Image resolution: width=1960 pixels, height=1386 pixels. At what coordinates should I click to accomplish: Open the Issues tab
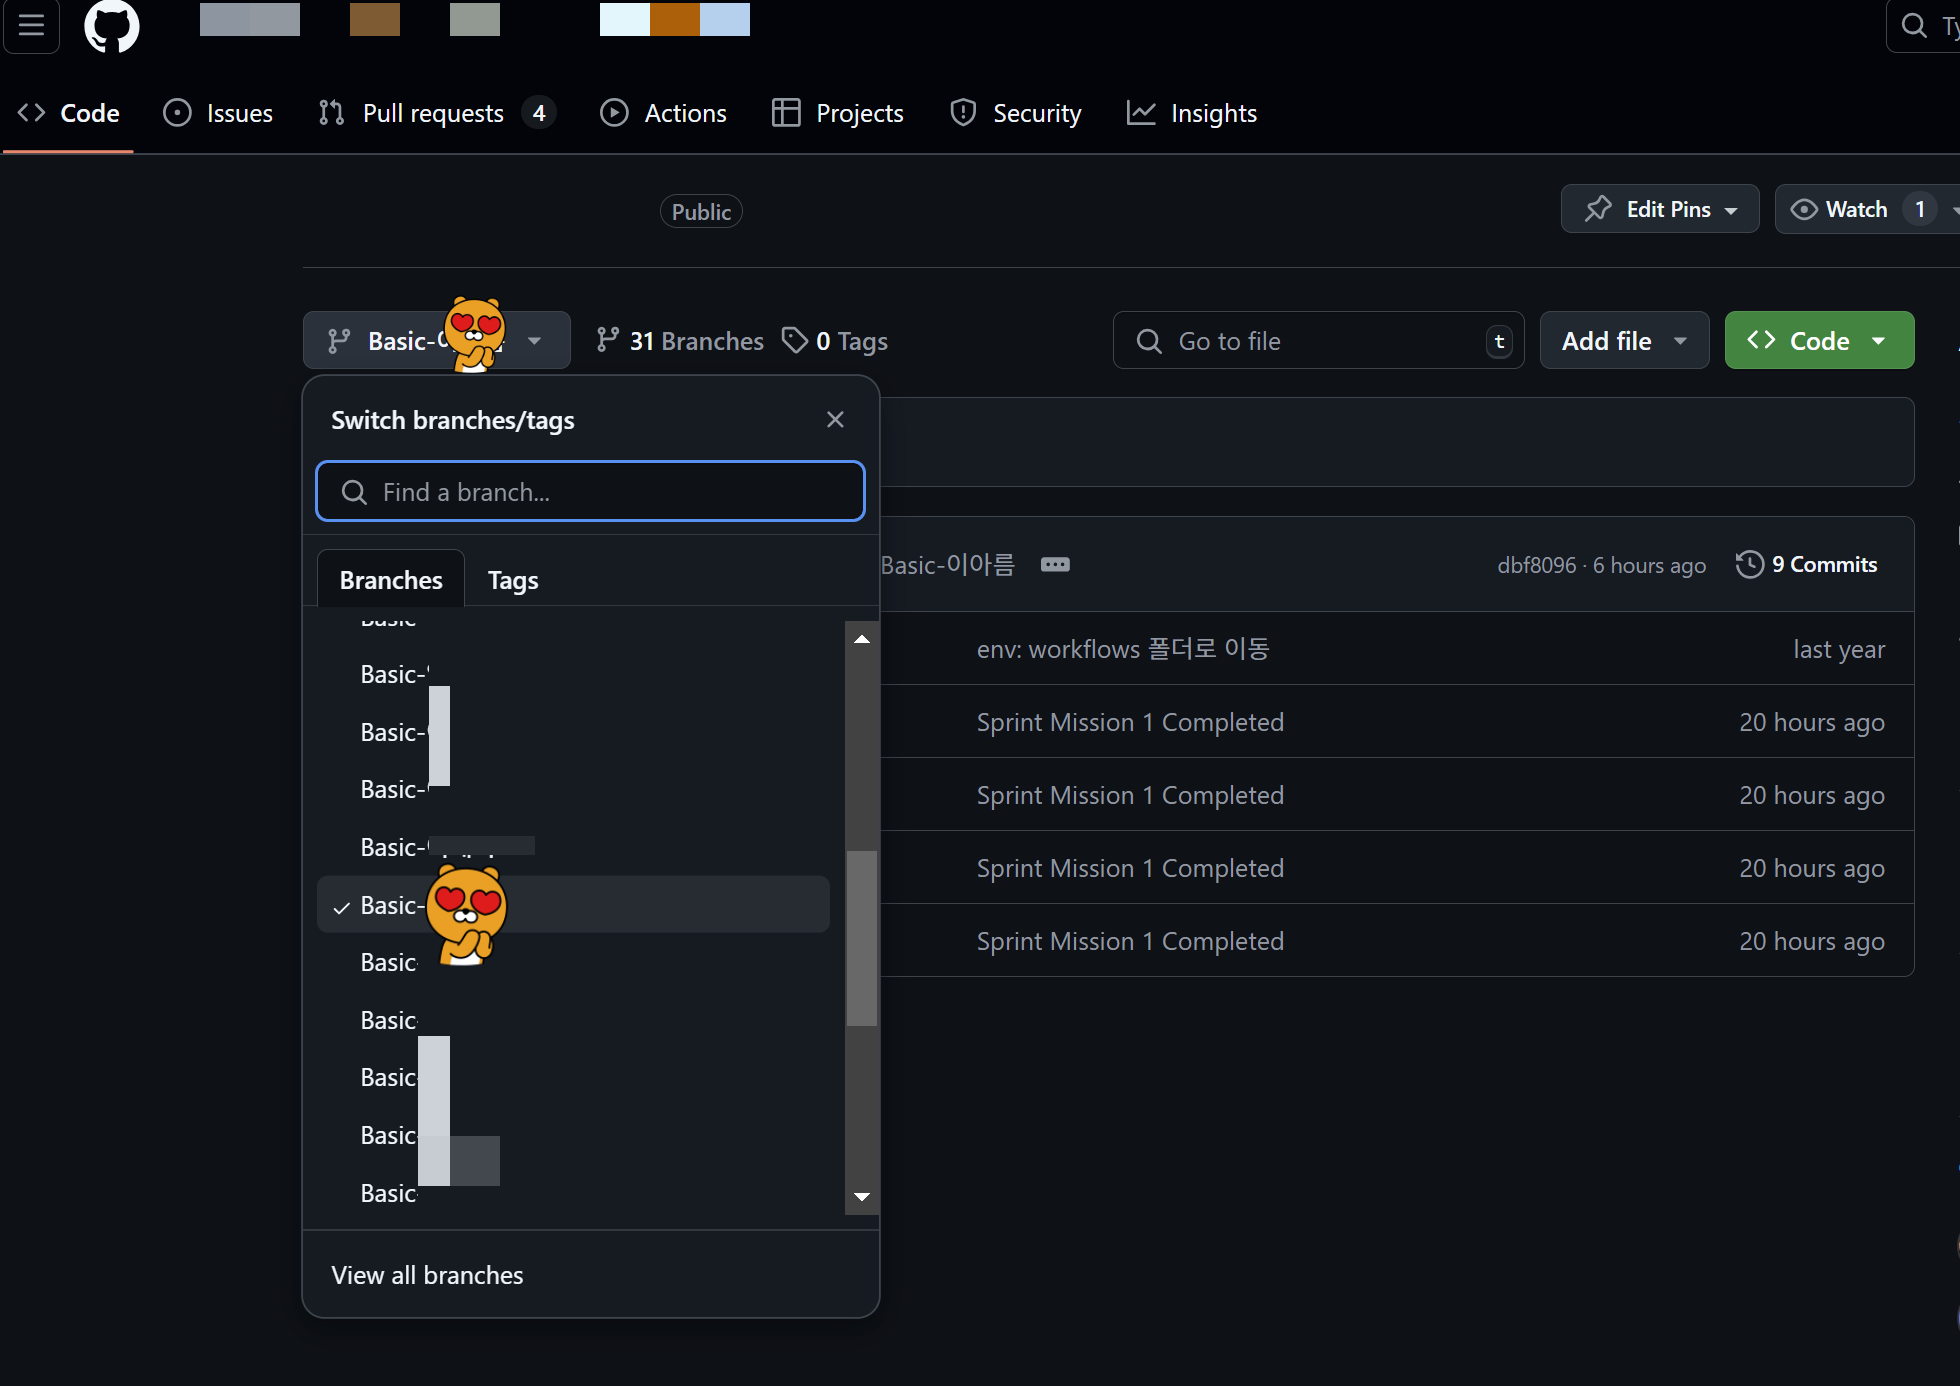218,113
